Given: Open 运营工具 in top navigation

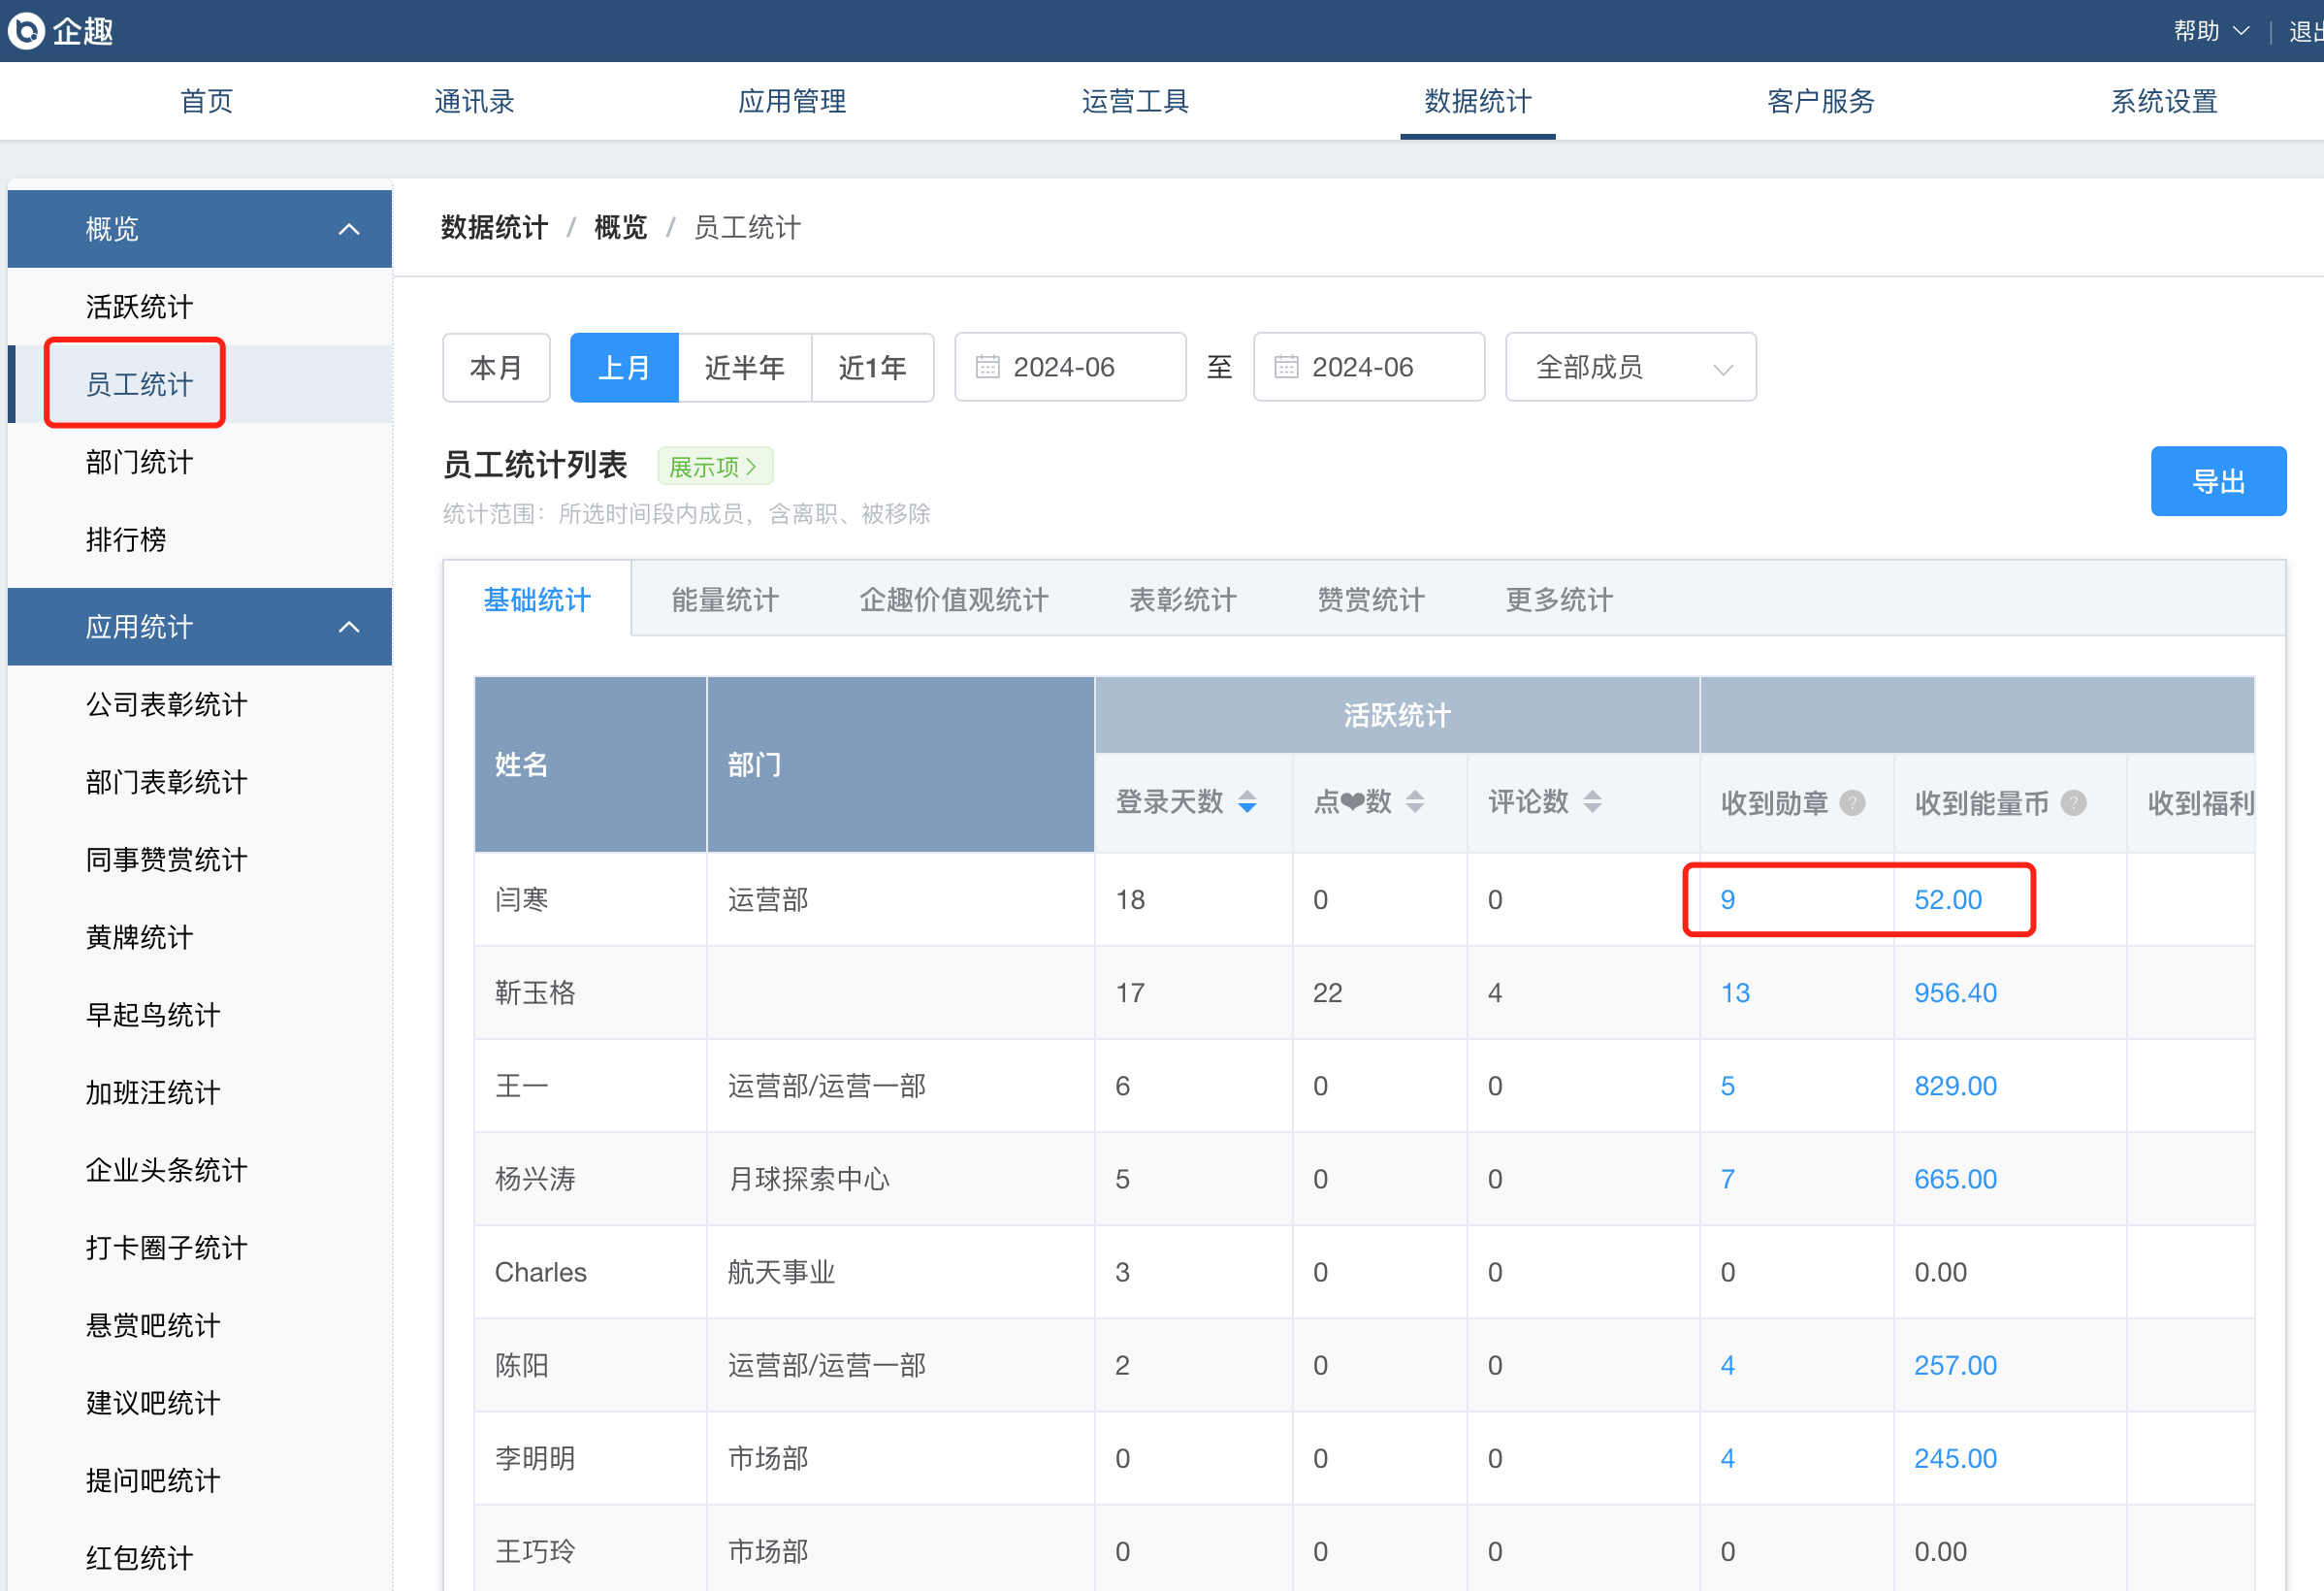Looking at the screenshot, I should pos(1134,101).
